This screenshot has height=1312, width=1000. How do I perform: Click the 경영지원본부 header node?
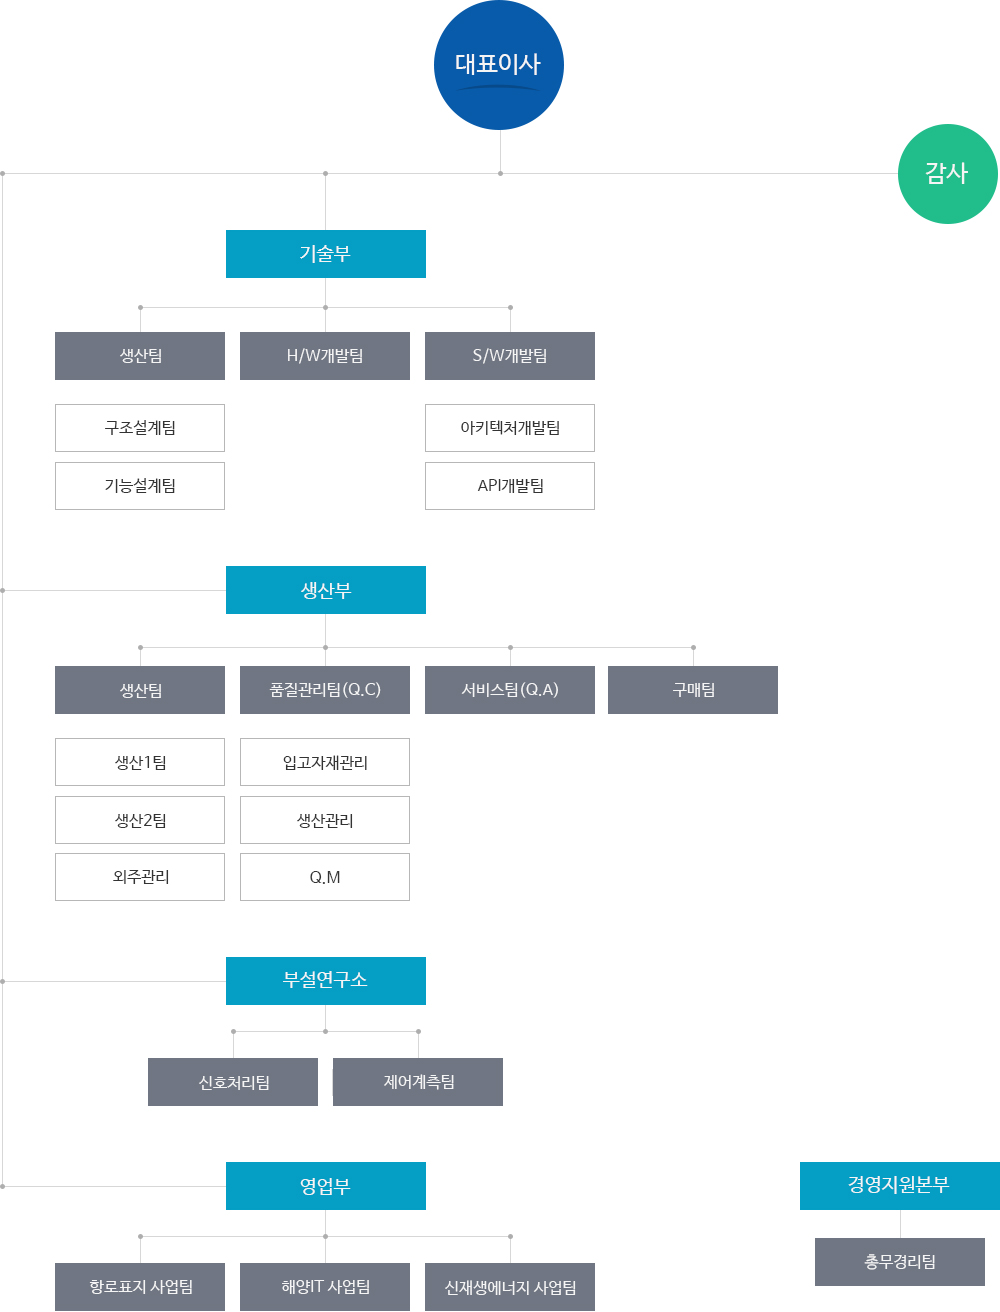coord(899,1186)
